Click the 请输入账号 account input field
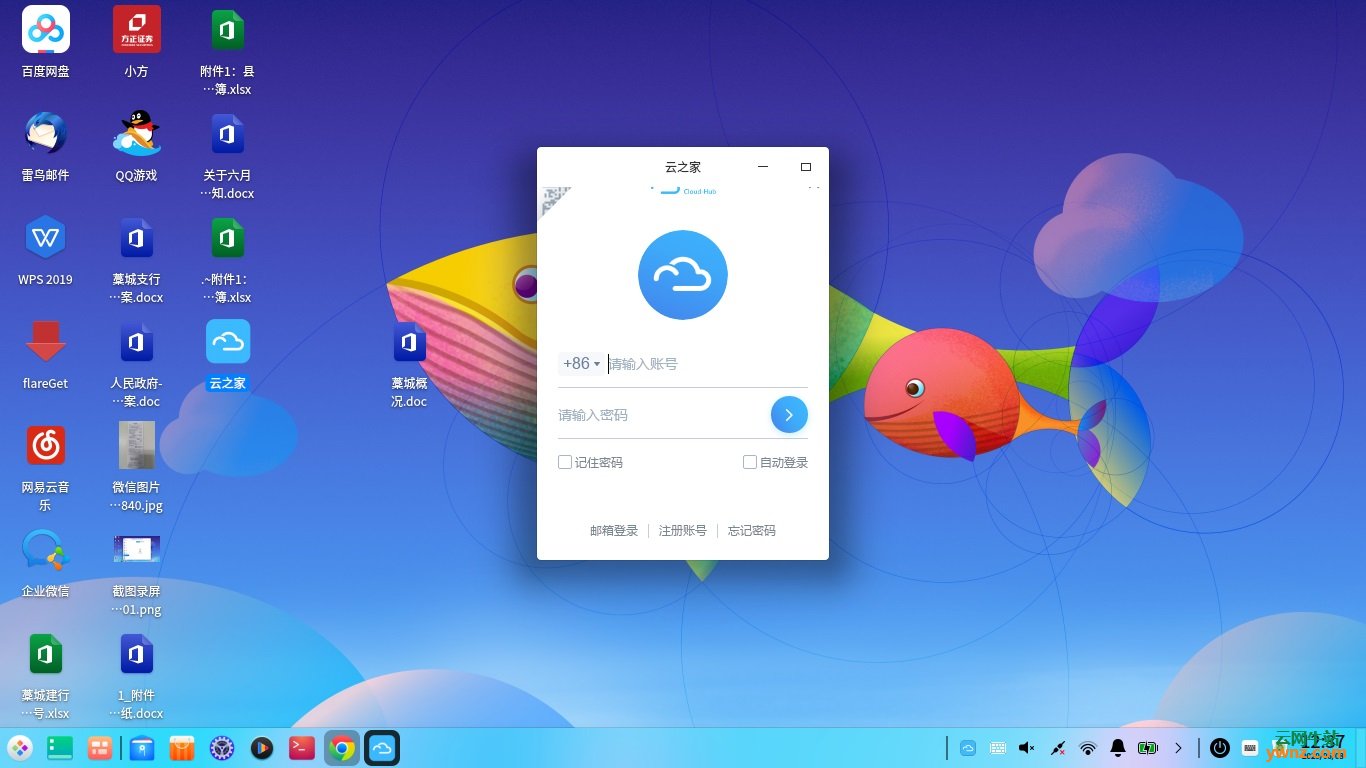This screenshot has width=1366, height=768. (x=707, y=364)
